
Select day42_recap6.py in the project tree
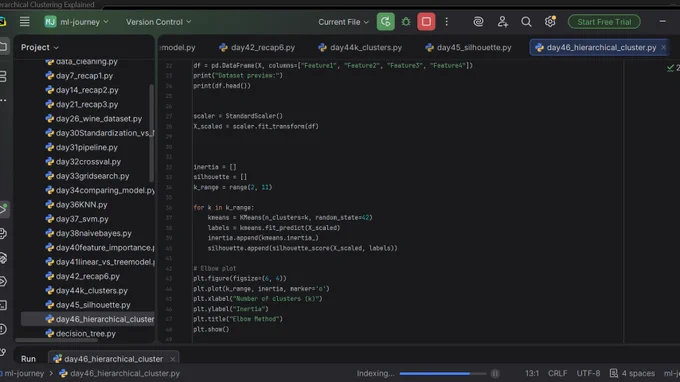(82, 276)
